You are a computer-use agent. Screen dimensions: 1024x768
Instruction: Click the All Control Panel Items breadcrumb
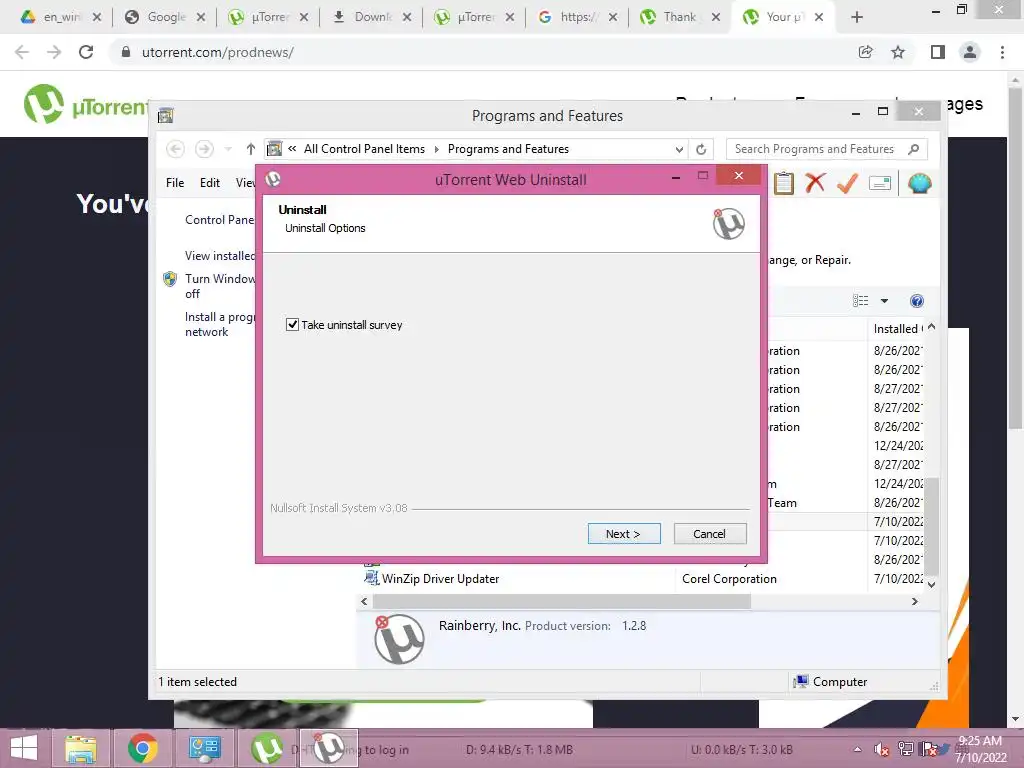(364, 149)
